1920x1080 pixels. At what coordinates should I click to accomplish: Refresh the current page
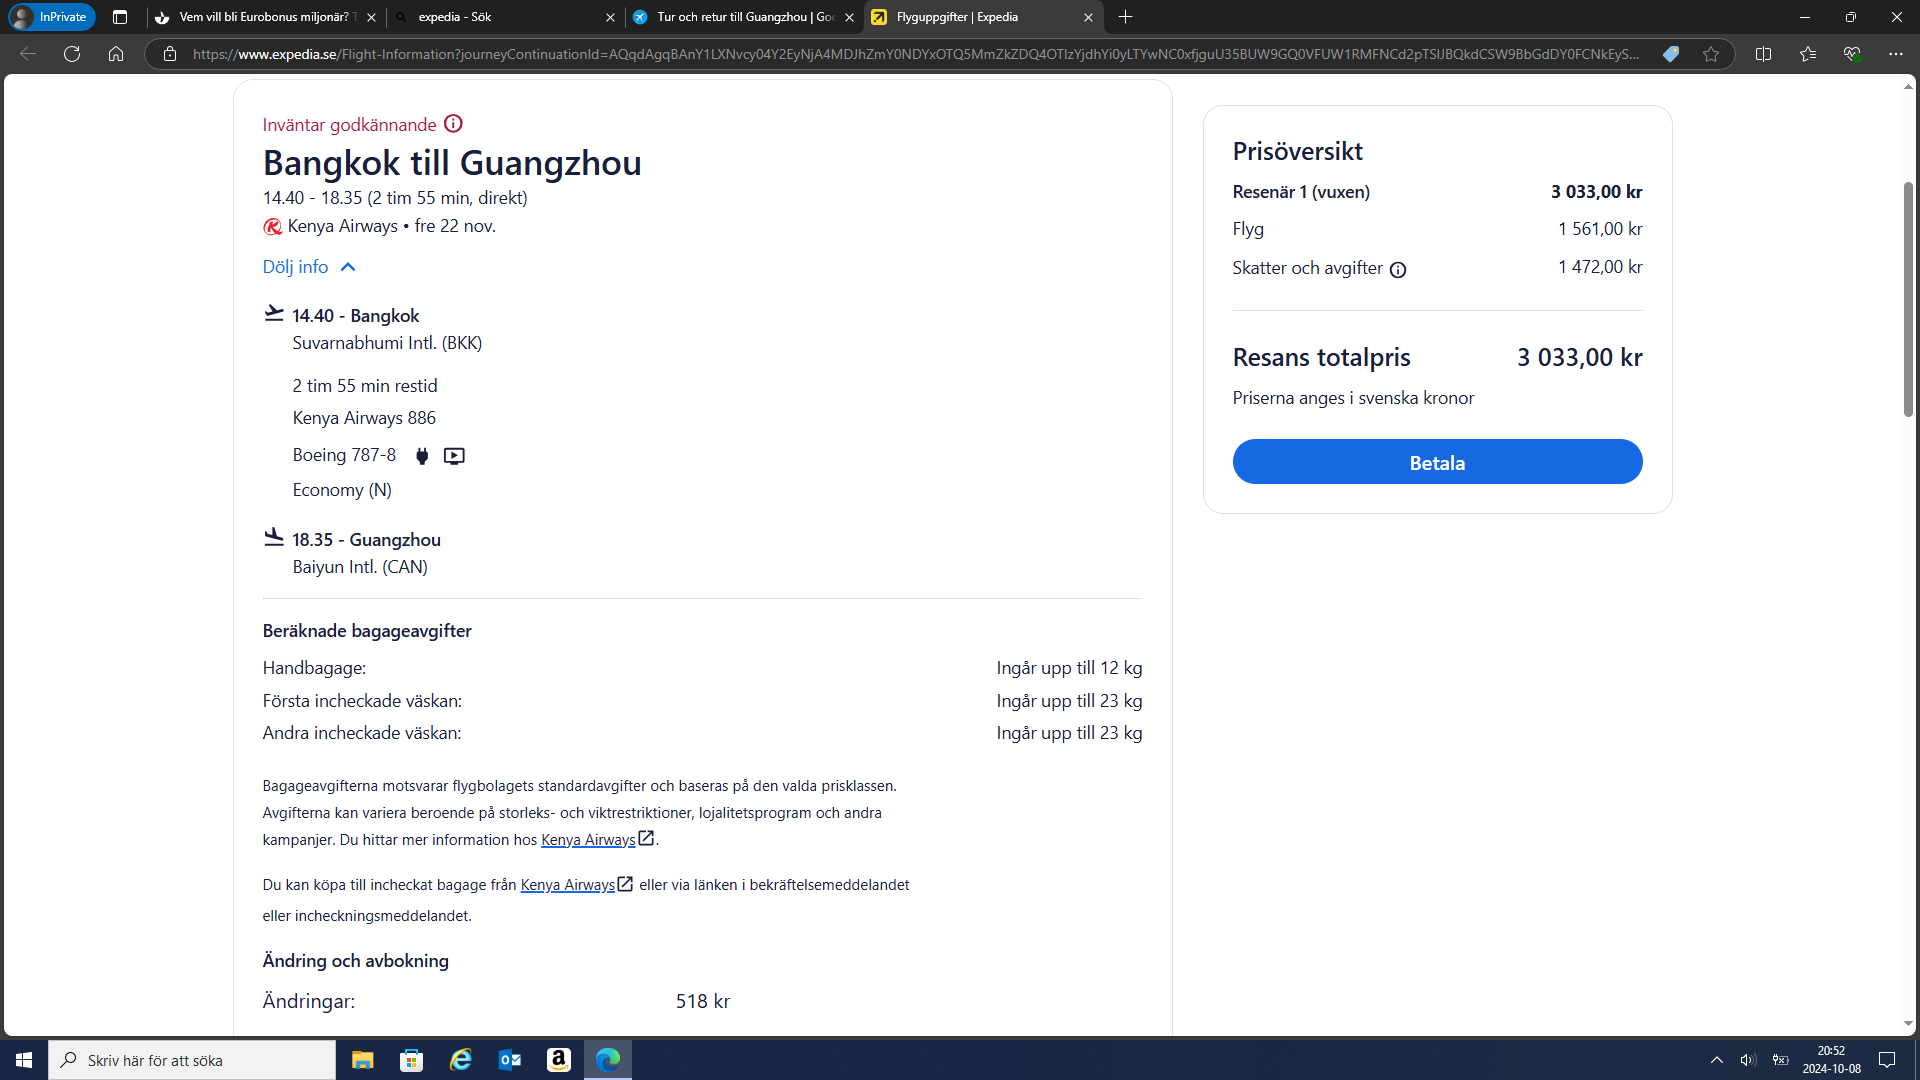point(72,54)
